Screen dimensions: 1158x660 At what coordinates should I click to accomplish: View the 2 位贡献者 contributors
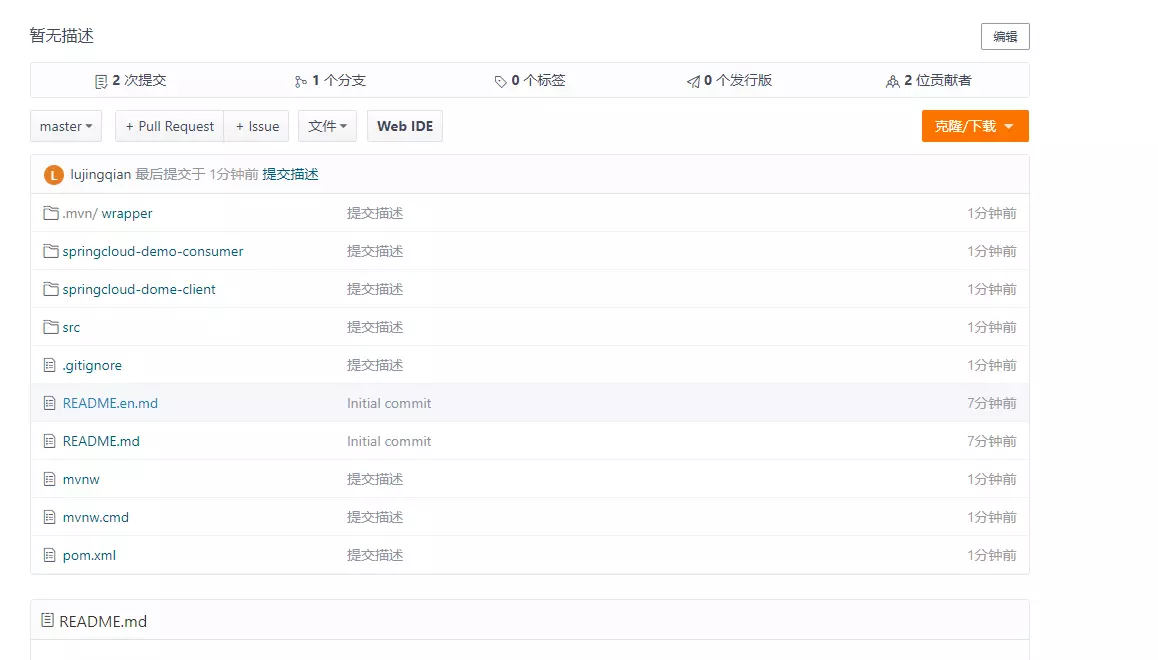pyautogui.click(x=929, y=80)
